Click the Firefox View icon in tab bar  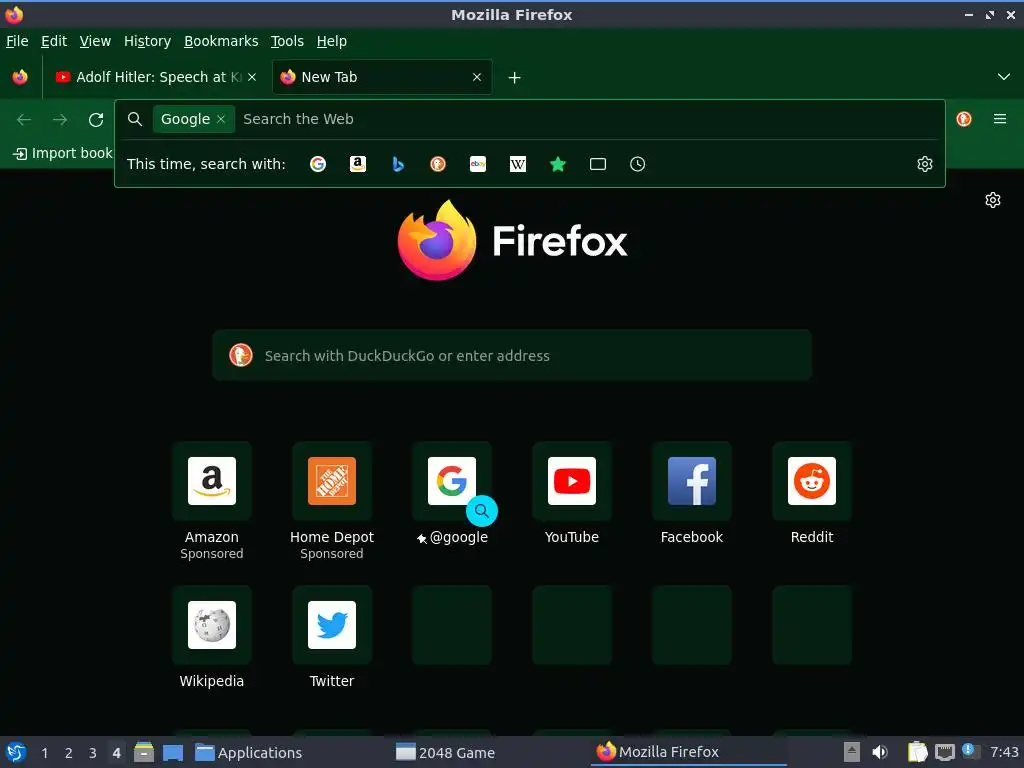[20, 77]
